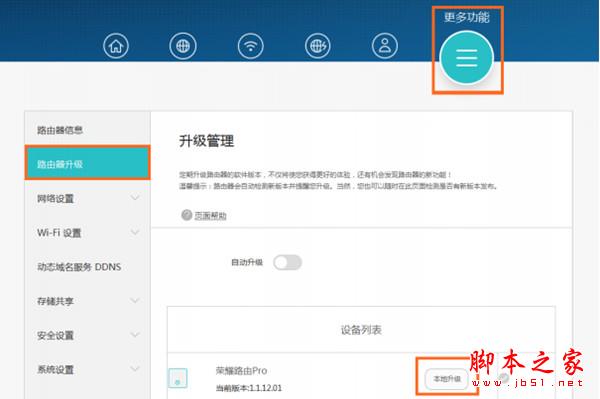
Task: Open the user account icon
Action: (x=385, y=46)
